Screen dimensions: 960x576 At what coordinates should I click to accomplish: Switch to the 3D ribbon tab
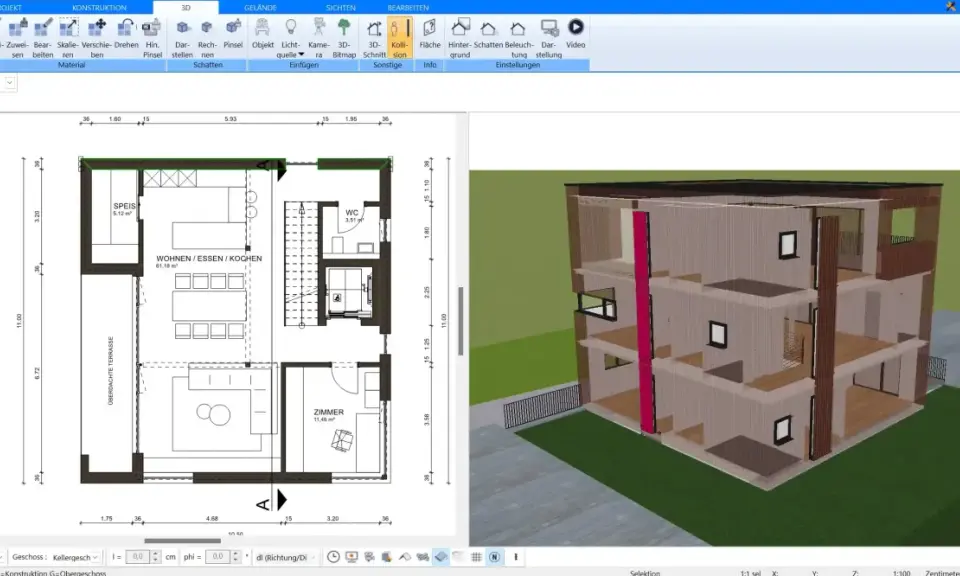(x=186, y=7)
